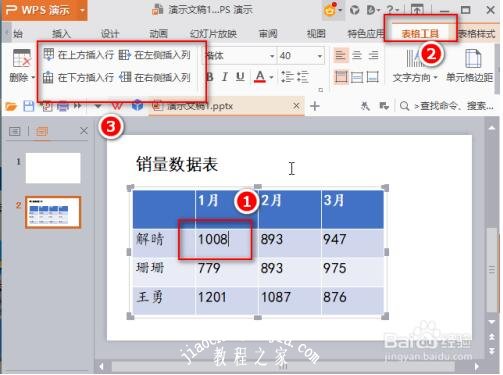This screenshot has width=503, height=375.
Task: Open the WPS 演示 application menu arrow
Action: (82, 10)
